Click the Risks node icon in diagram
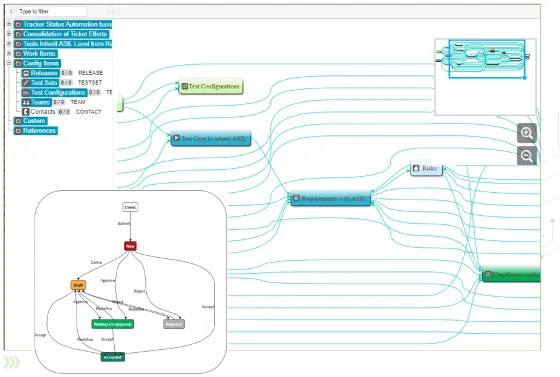Screen dimensions: 560x377 pos(416,168)
